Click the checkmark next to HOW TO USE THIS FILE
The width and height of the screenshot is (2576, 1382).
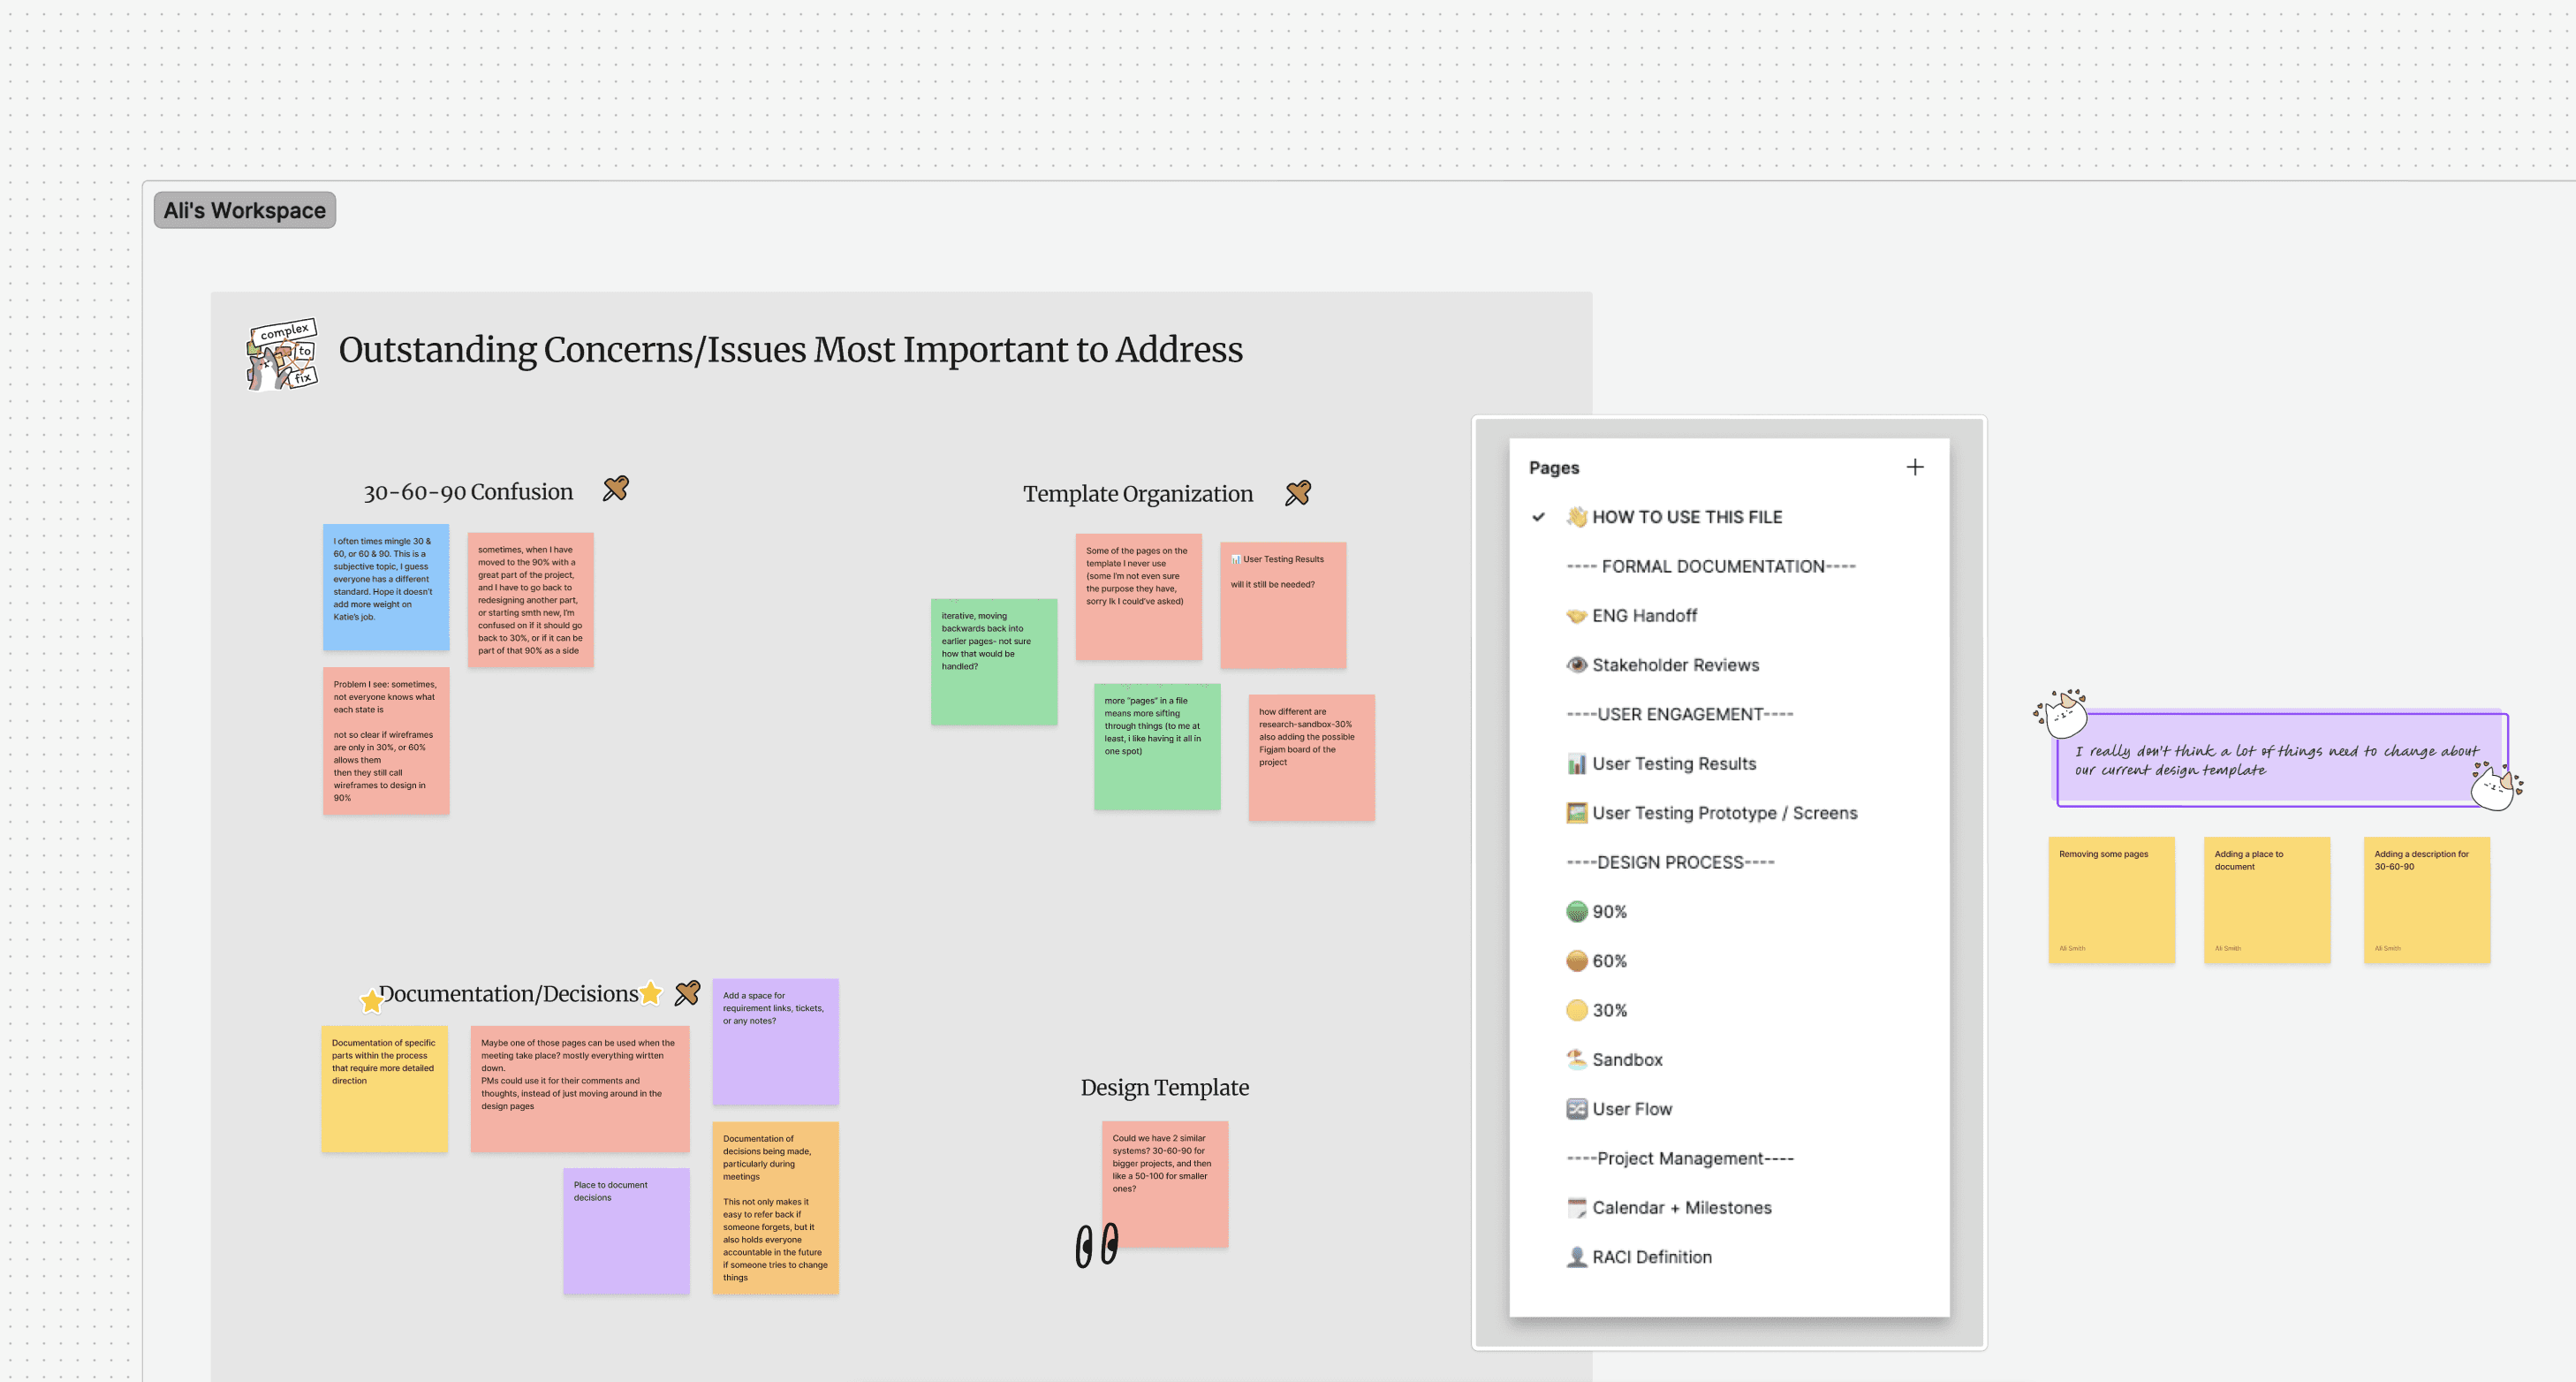tap(1538, 517)
